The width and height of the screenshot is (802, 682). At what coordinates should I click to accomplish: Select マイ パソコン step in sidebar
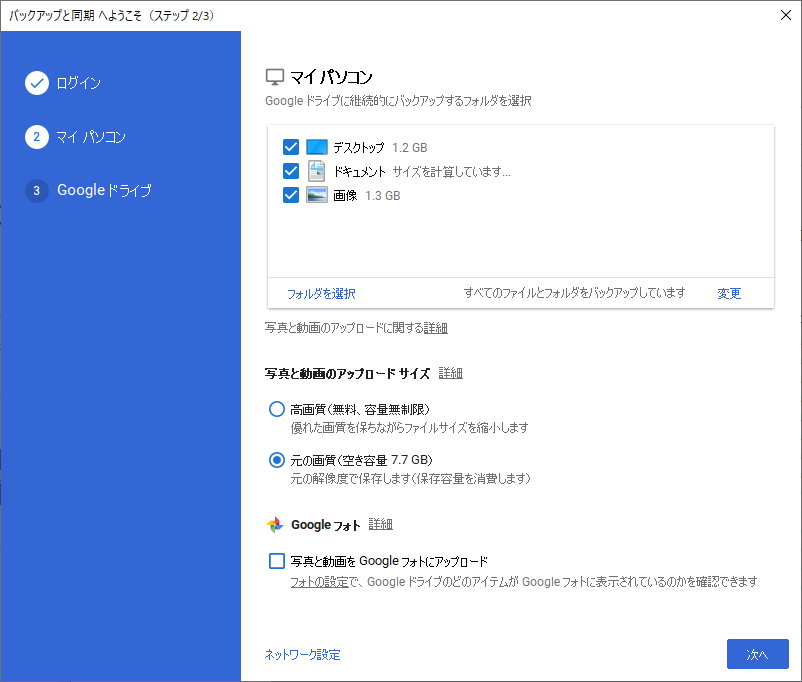[x=91, y=137]
